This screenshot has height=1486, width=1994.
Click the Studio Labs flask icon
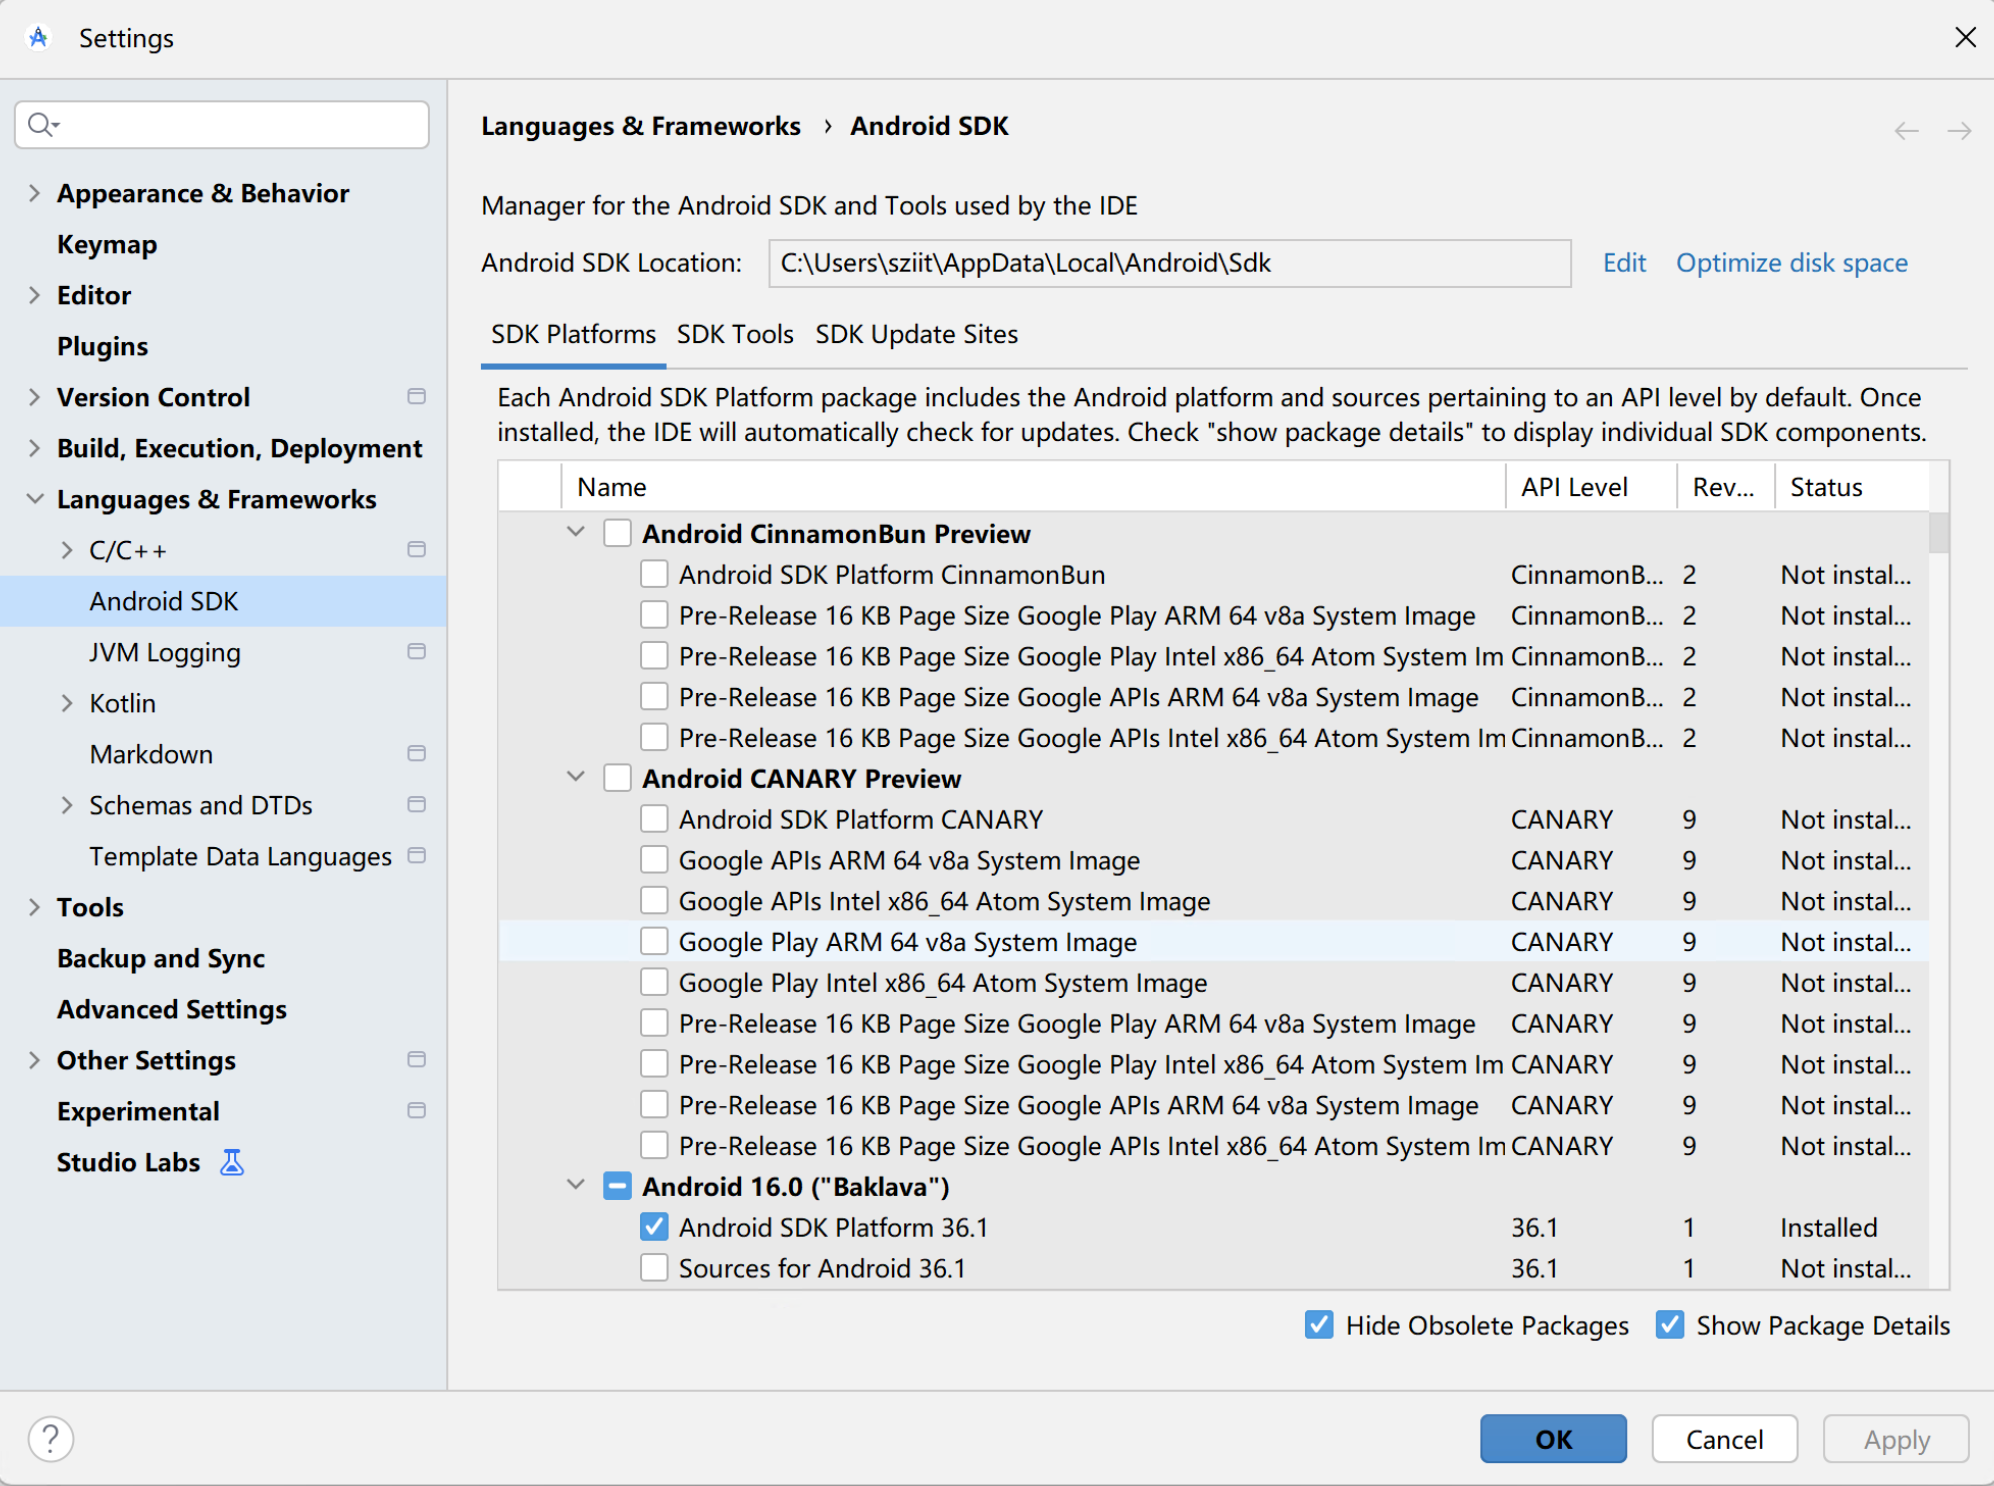coord(232,1162)
